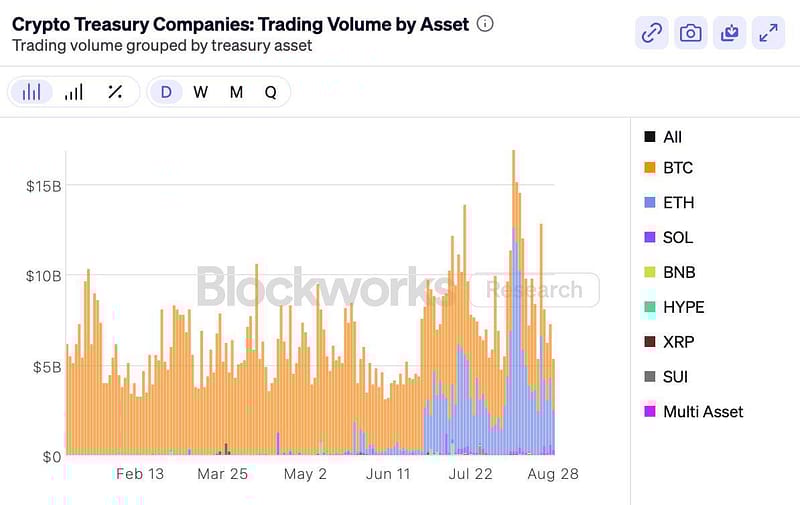Image resolution: width=800 pixels, height=505 pixels.
Task: Select the daily (D) interval
Action: [x=166, y=92]
